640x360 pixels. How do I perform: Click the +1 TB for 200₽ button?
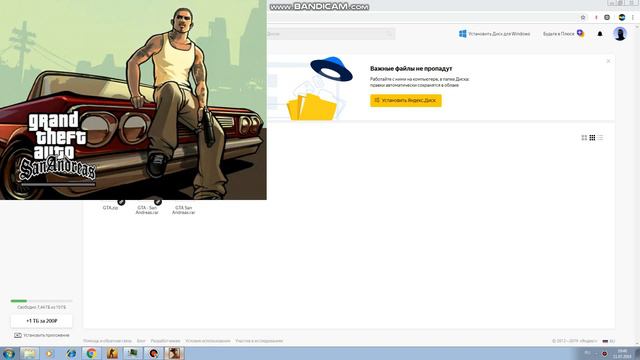pyautogui.click(x=42, y=321)
